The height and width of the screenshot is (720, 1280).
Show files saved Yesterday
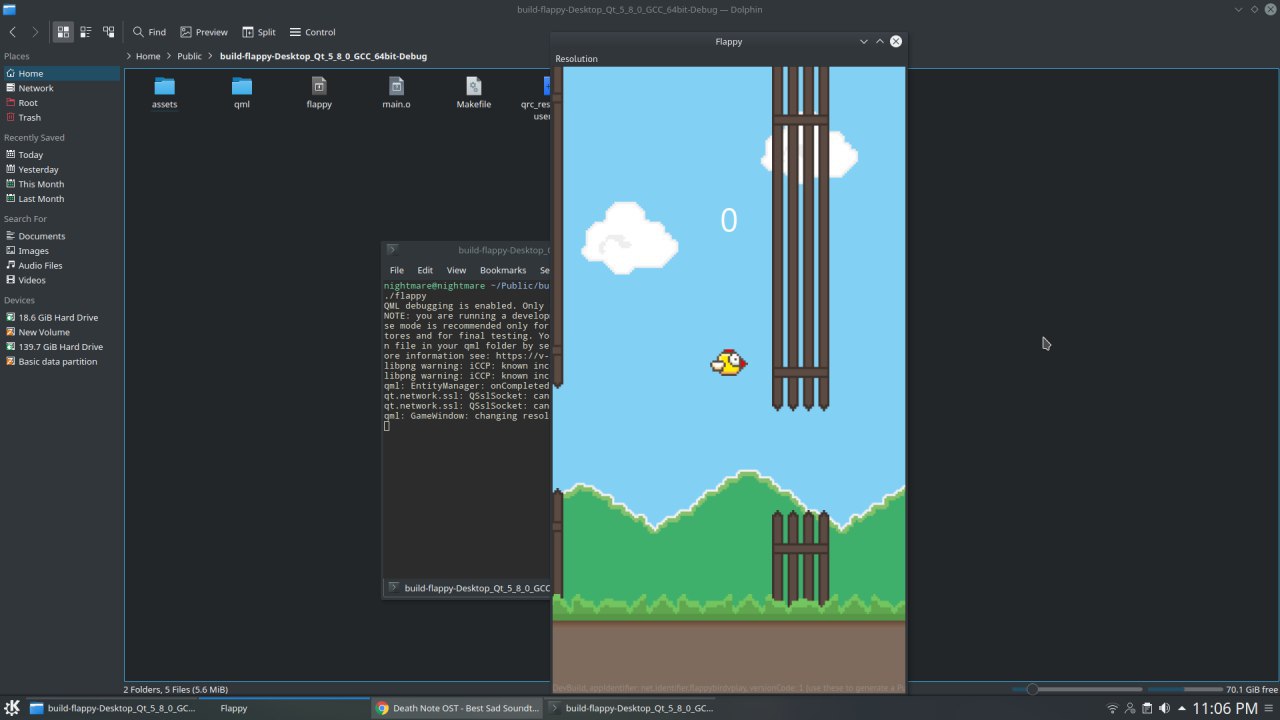[60, 169]
